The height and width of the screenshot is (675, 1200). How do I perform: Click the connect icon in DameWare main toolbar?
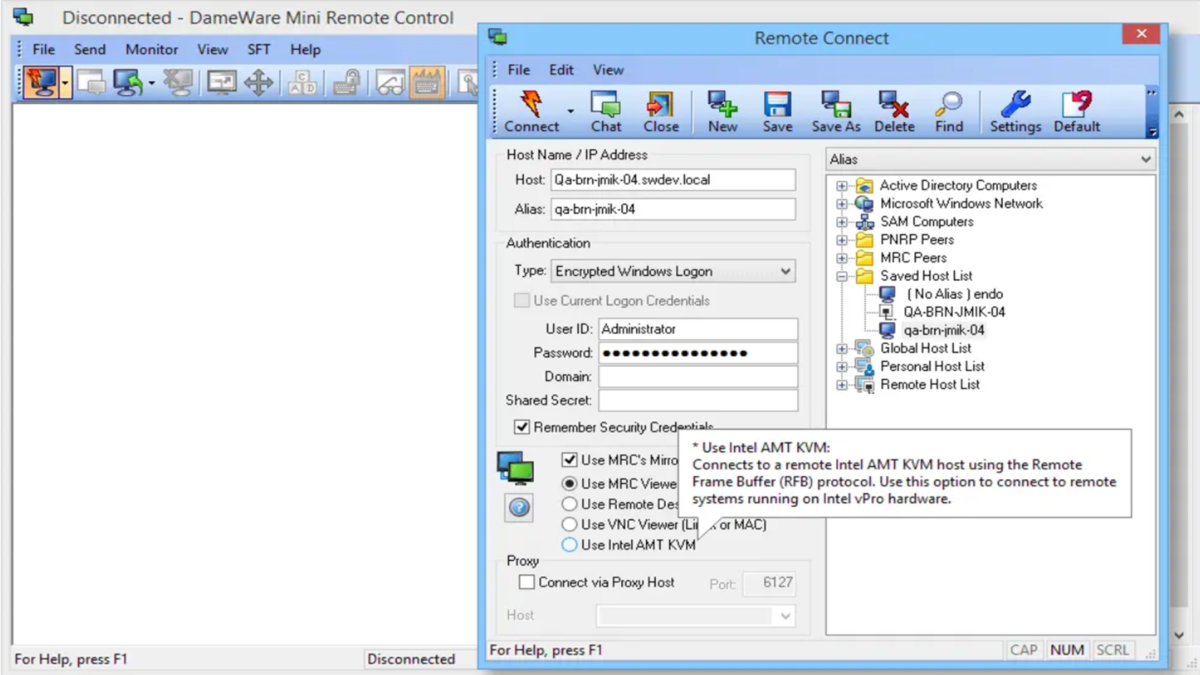pyautogui.click(x=41, y=82)
